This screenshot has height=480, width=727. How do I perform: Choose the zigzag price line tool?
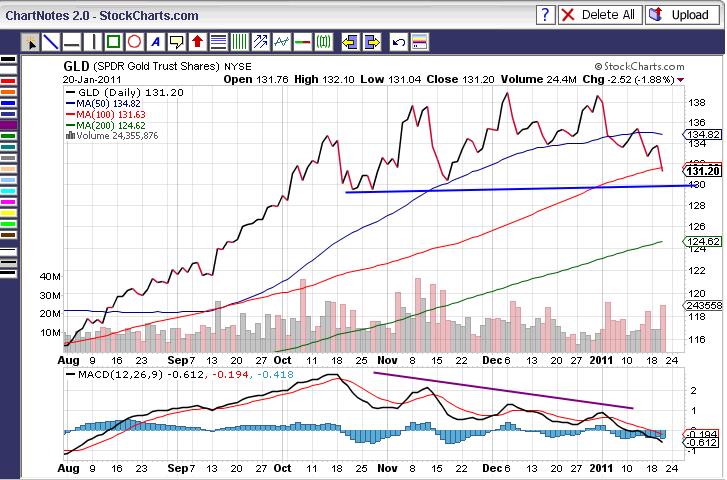[281, 42]
